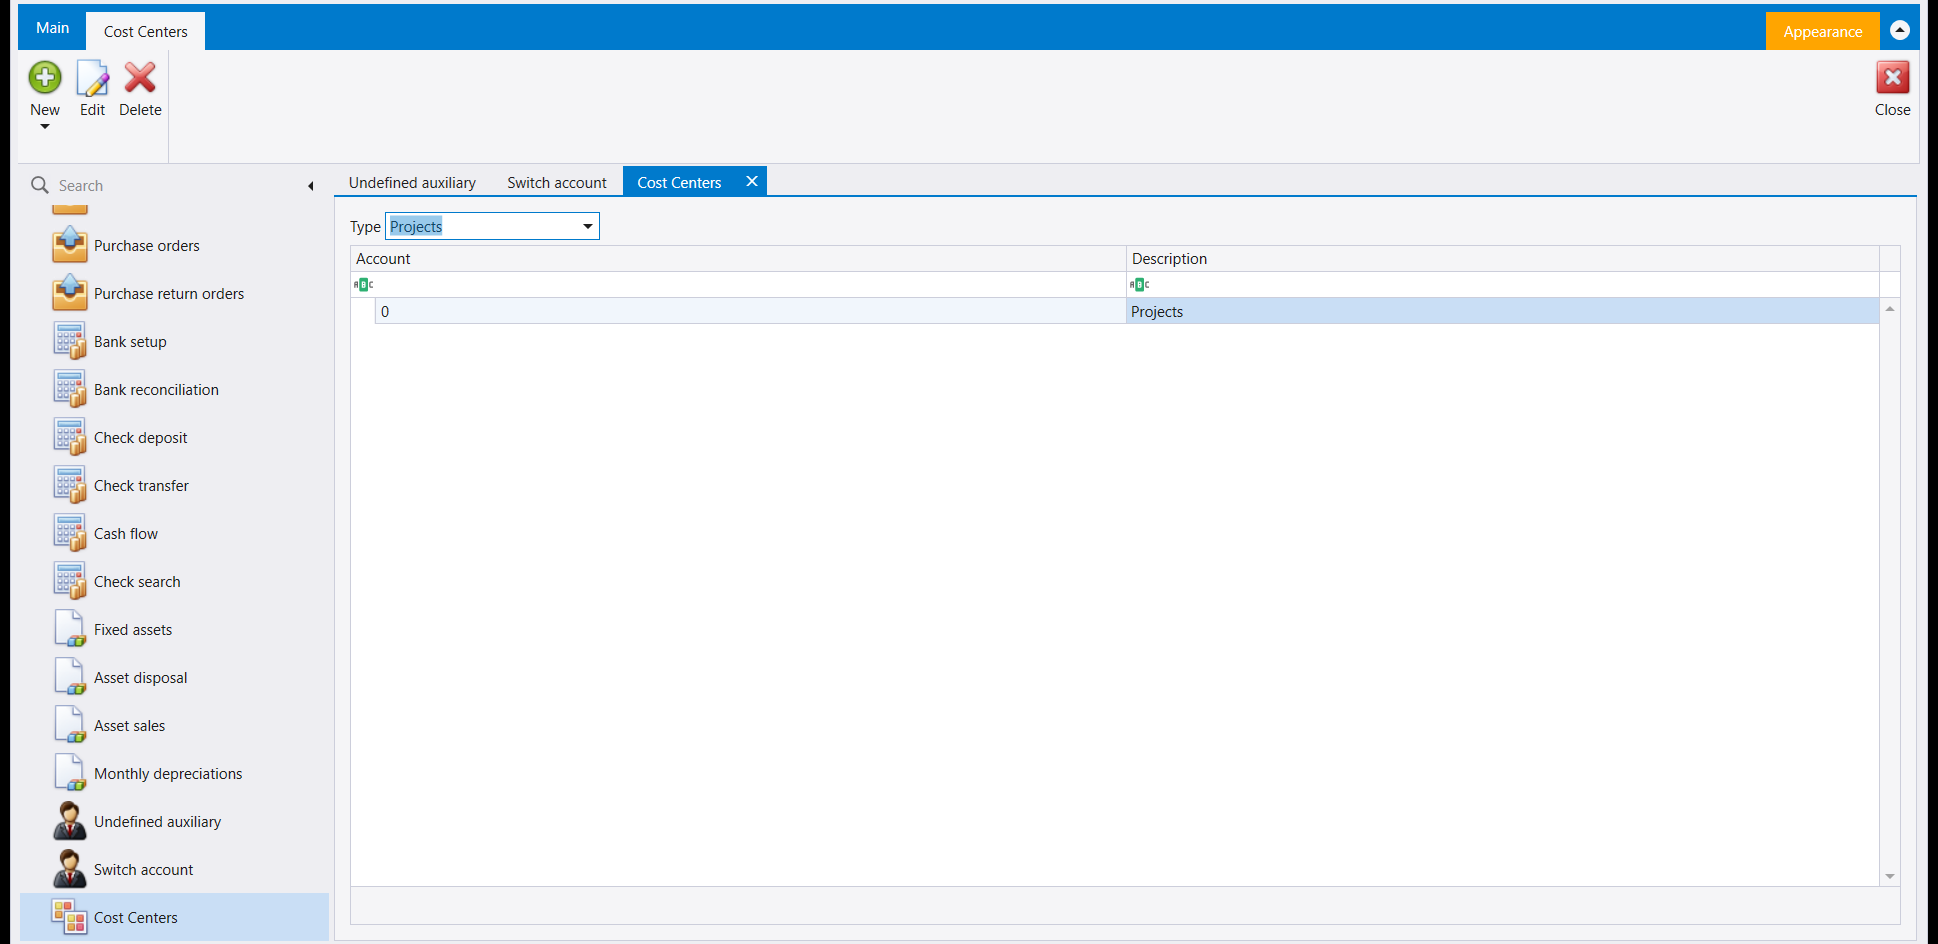This screenshot has width=1938, height=944.
Task: Click grid scrollbar up arrow
Action: [x=1890, y=309]
